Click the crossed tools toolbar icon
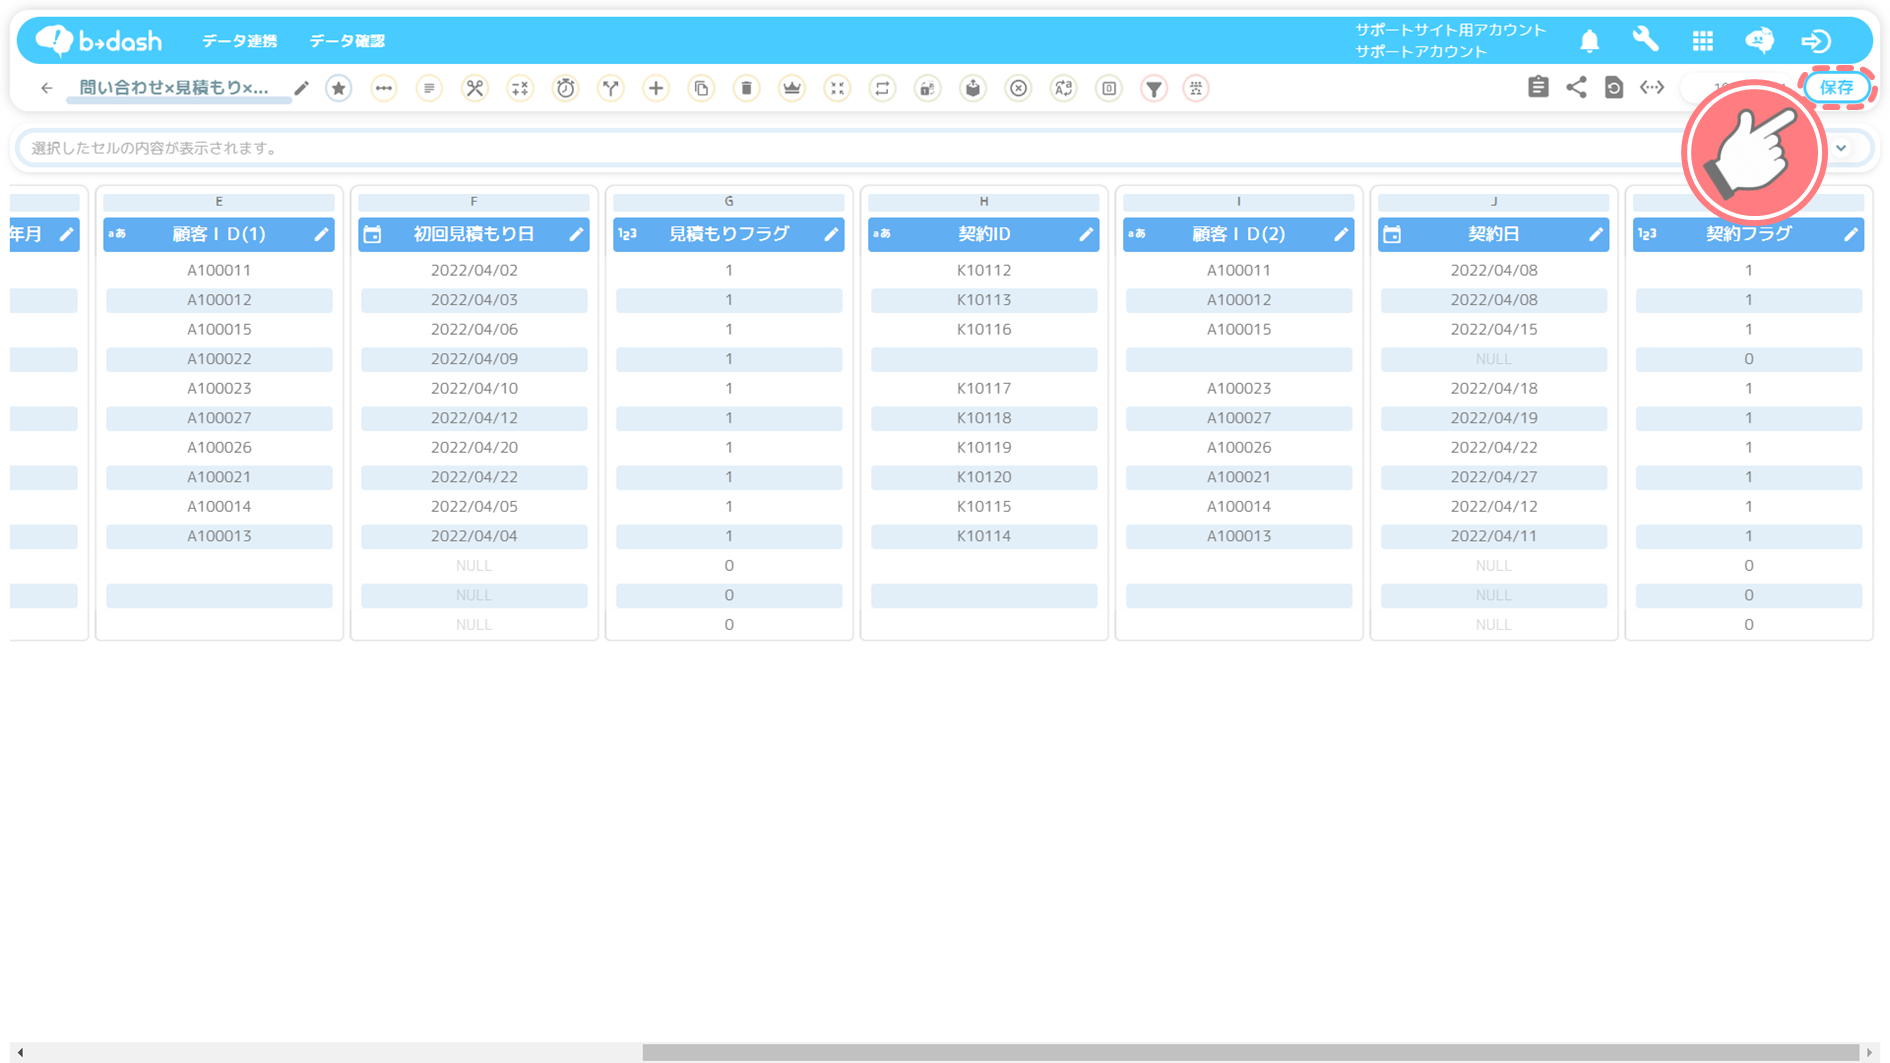1890x1063 pixels. [475, 89]
